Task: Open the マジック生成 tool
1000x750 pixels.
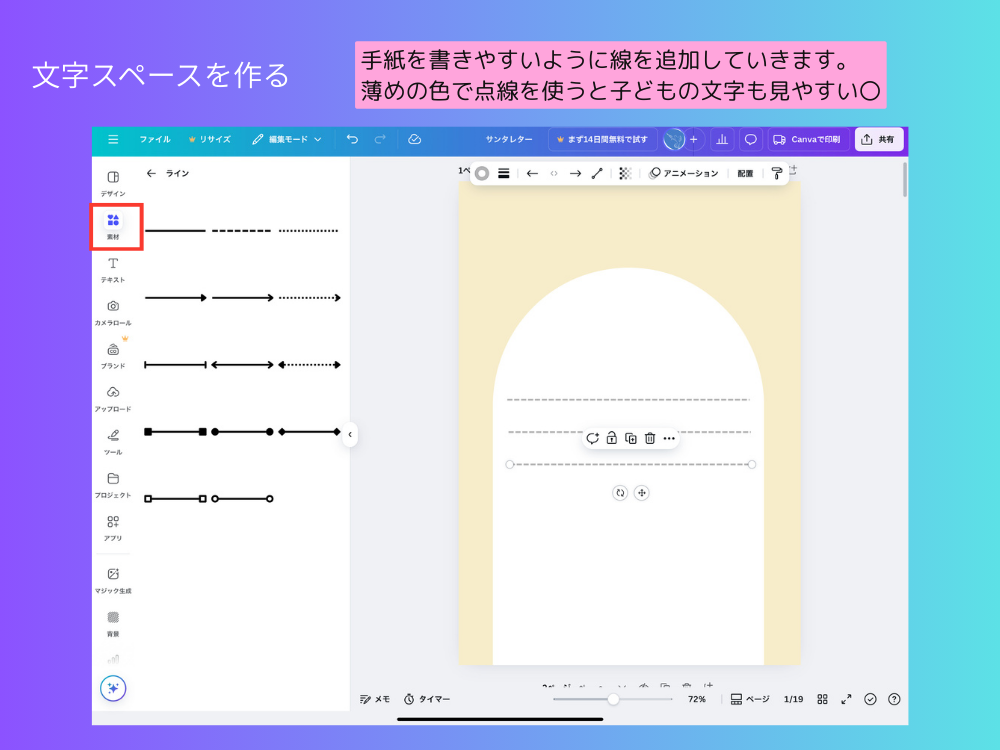Action: [x=113, y=578]
